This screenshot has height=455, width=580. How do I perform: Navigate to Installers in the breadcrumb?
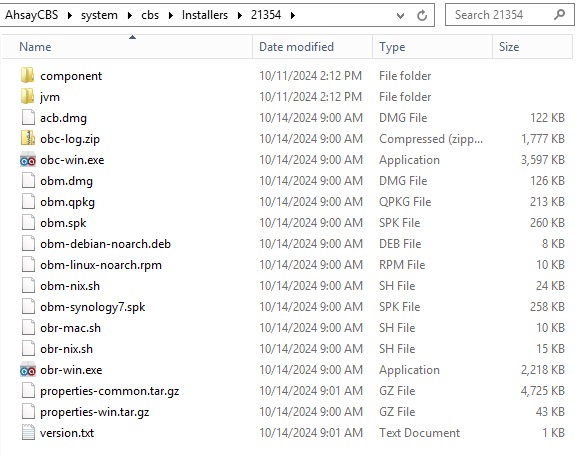pos(205,15)
